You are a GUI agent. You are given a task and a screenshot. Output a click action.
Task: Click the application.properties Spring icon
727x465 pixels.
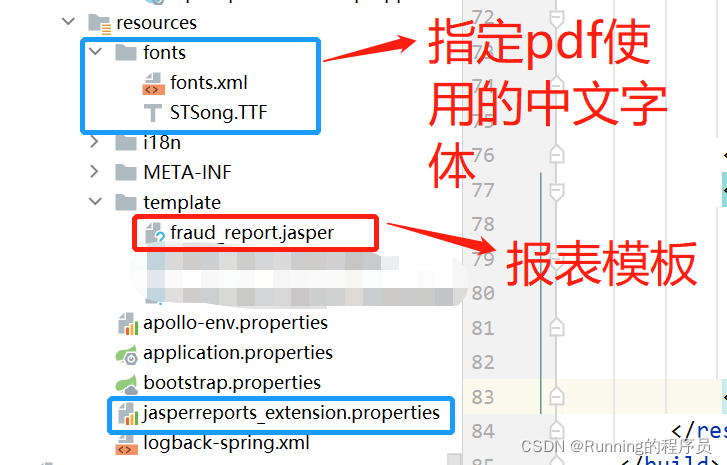tap(127, 354)
